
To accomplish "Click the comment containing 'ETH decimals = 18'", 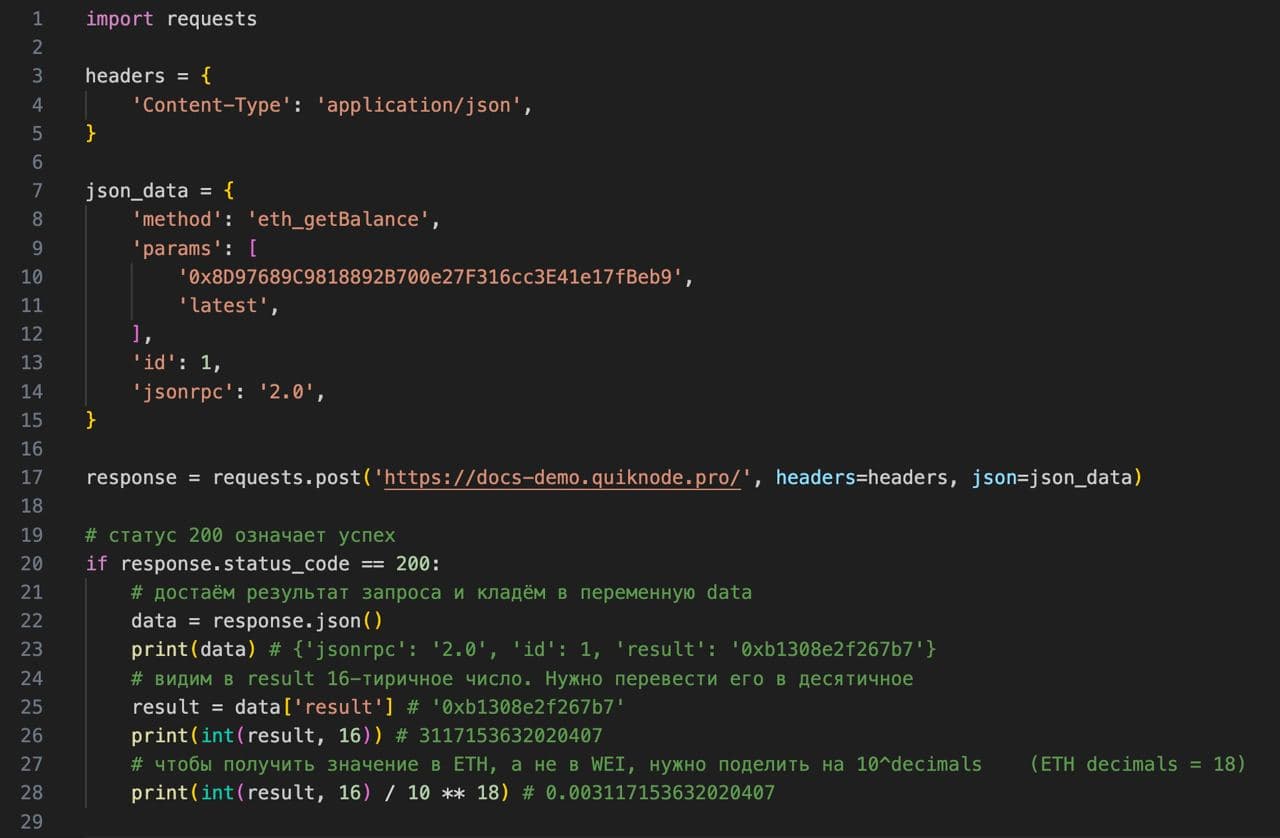I will coord(1138,764).
